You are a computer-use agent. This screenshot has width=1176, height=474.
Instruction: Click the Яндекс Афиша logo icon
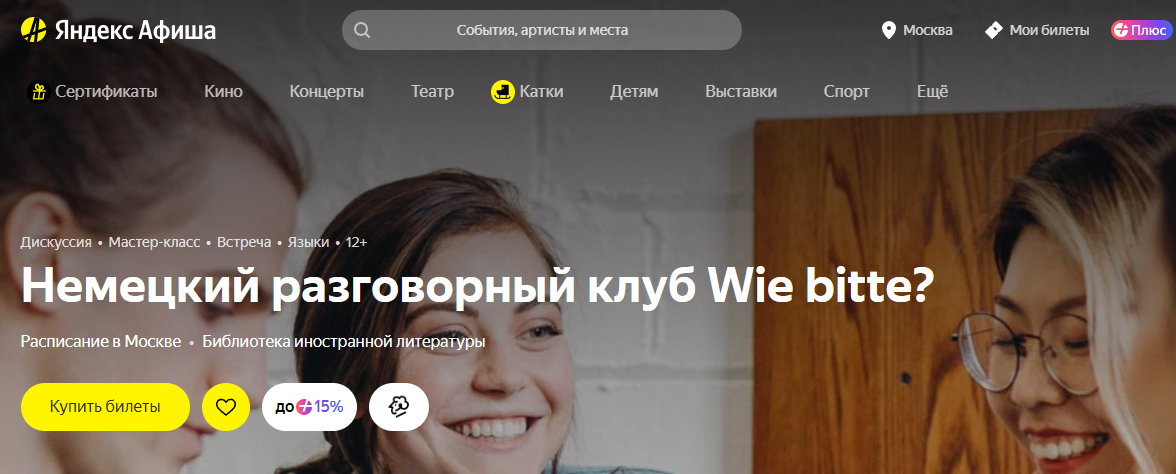pos(34,30)
